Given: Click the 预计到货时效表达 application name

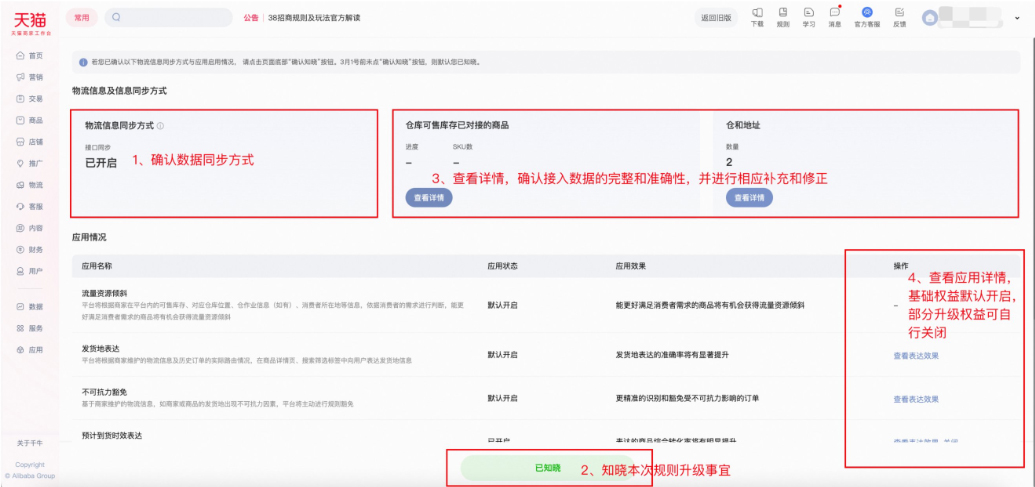Looking at the screenshot, I should point(112,436).
